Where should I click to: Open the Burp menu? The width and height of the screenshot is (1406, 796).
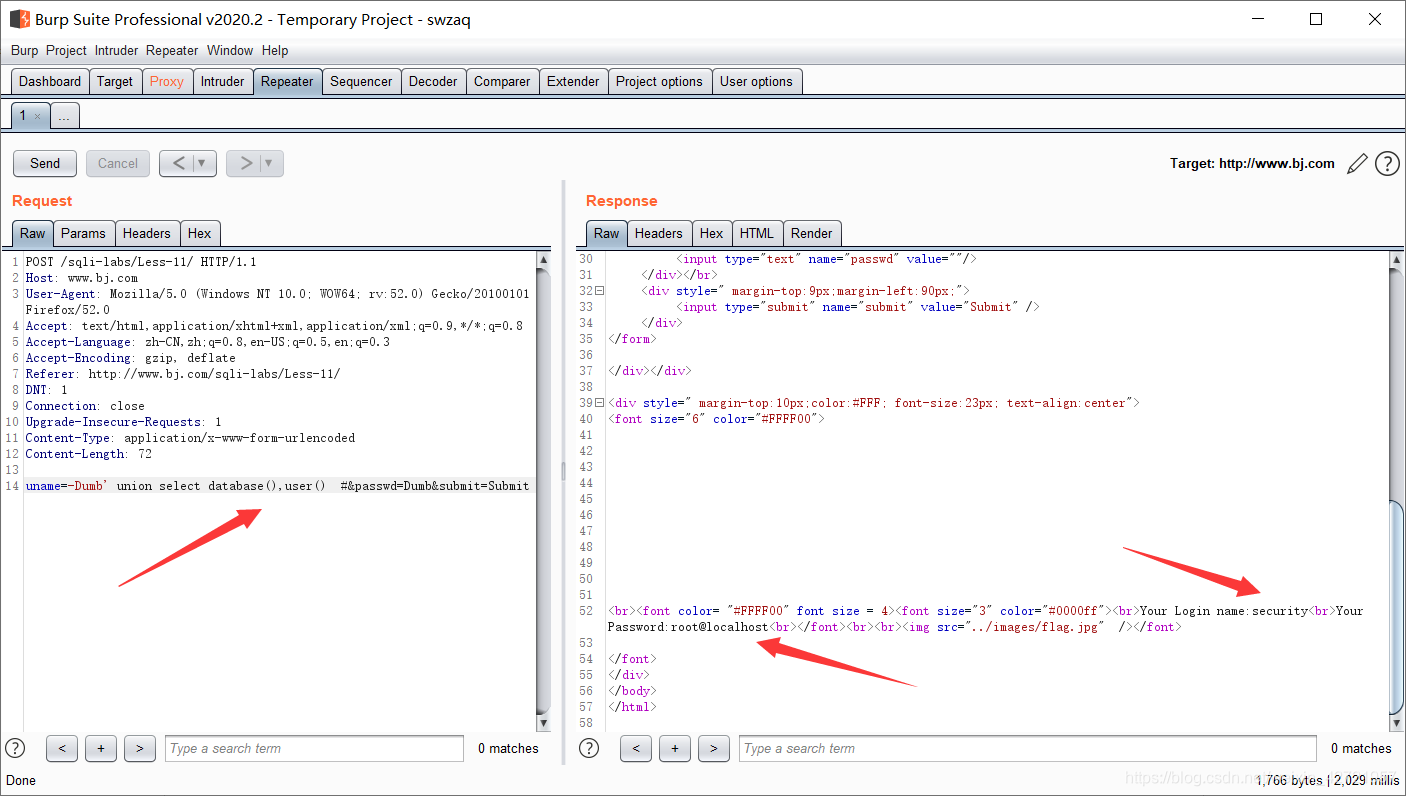[x=25, y=50]
